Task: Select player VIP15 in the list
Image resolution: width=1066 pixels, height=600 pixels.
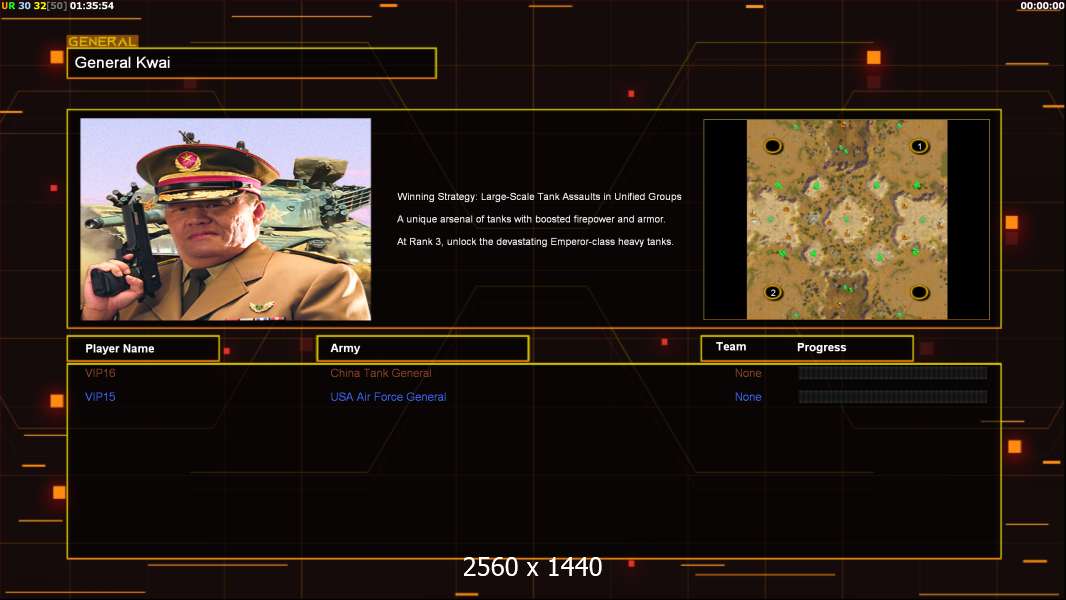Action: [x=101, y=397]
